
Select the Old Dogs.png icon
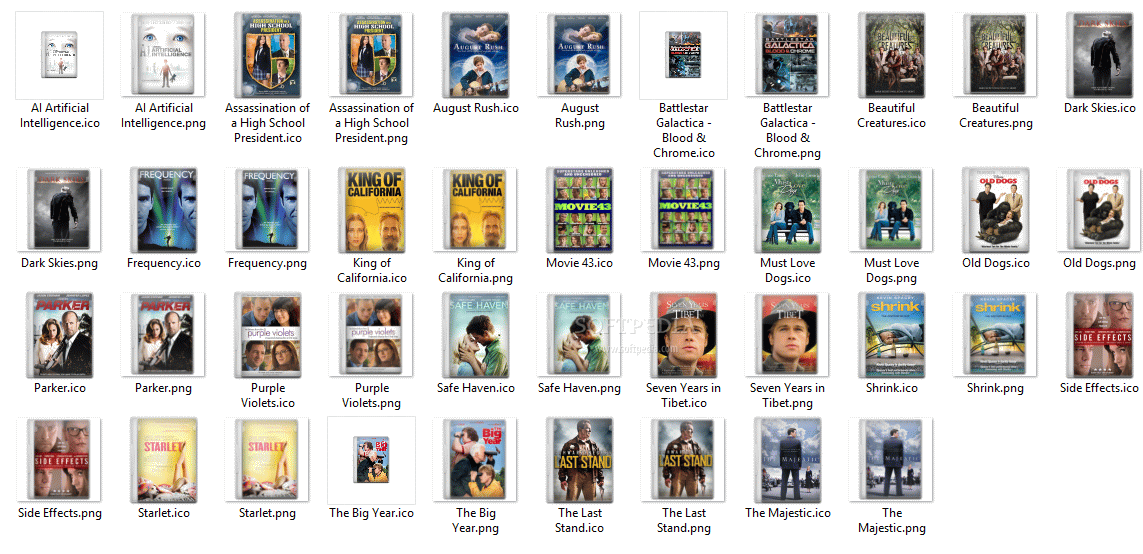point(1100,210)
